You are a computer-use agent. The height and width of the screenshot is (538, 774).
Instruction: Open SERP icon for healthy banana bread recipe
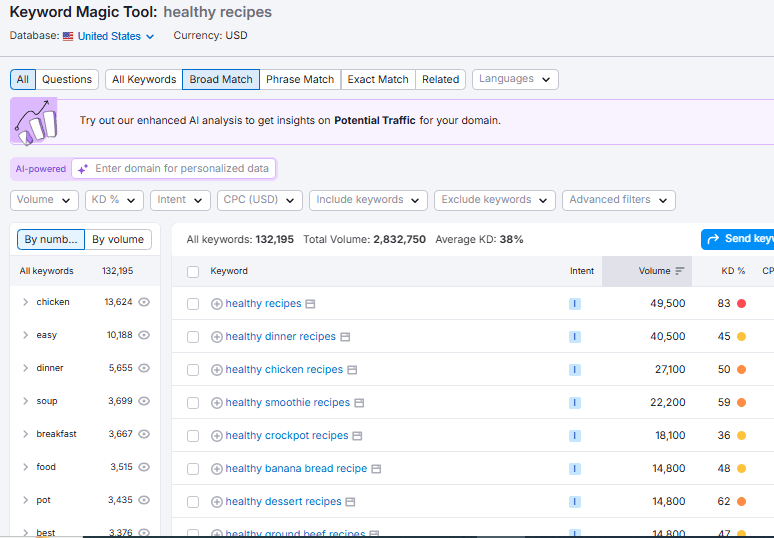(x=376, y=469)
